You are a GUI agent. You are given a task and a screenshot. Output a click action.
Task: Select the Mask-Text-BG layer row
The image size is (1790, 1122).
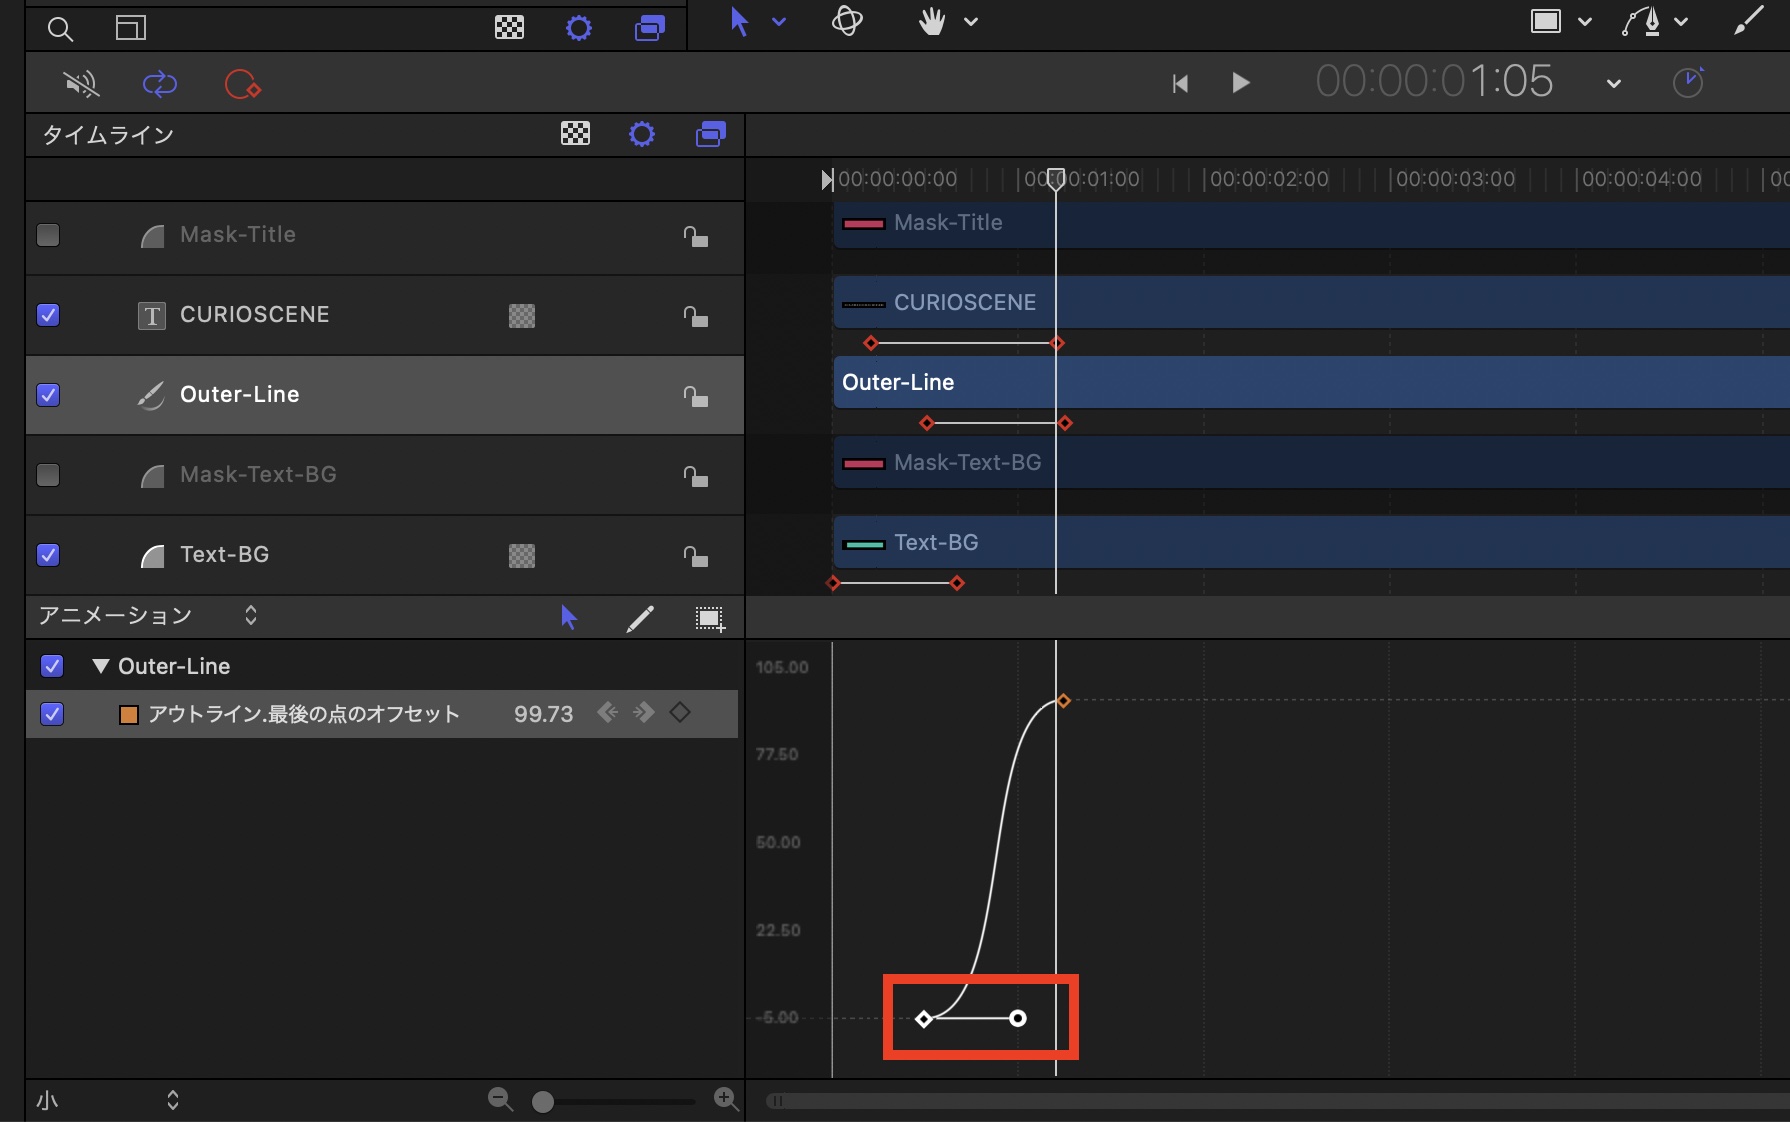[x=258, y=475]
